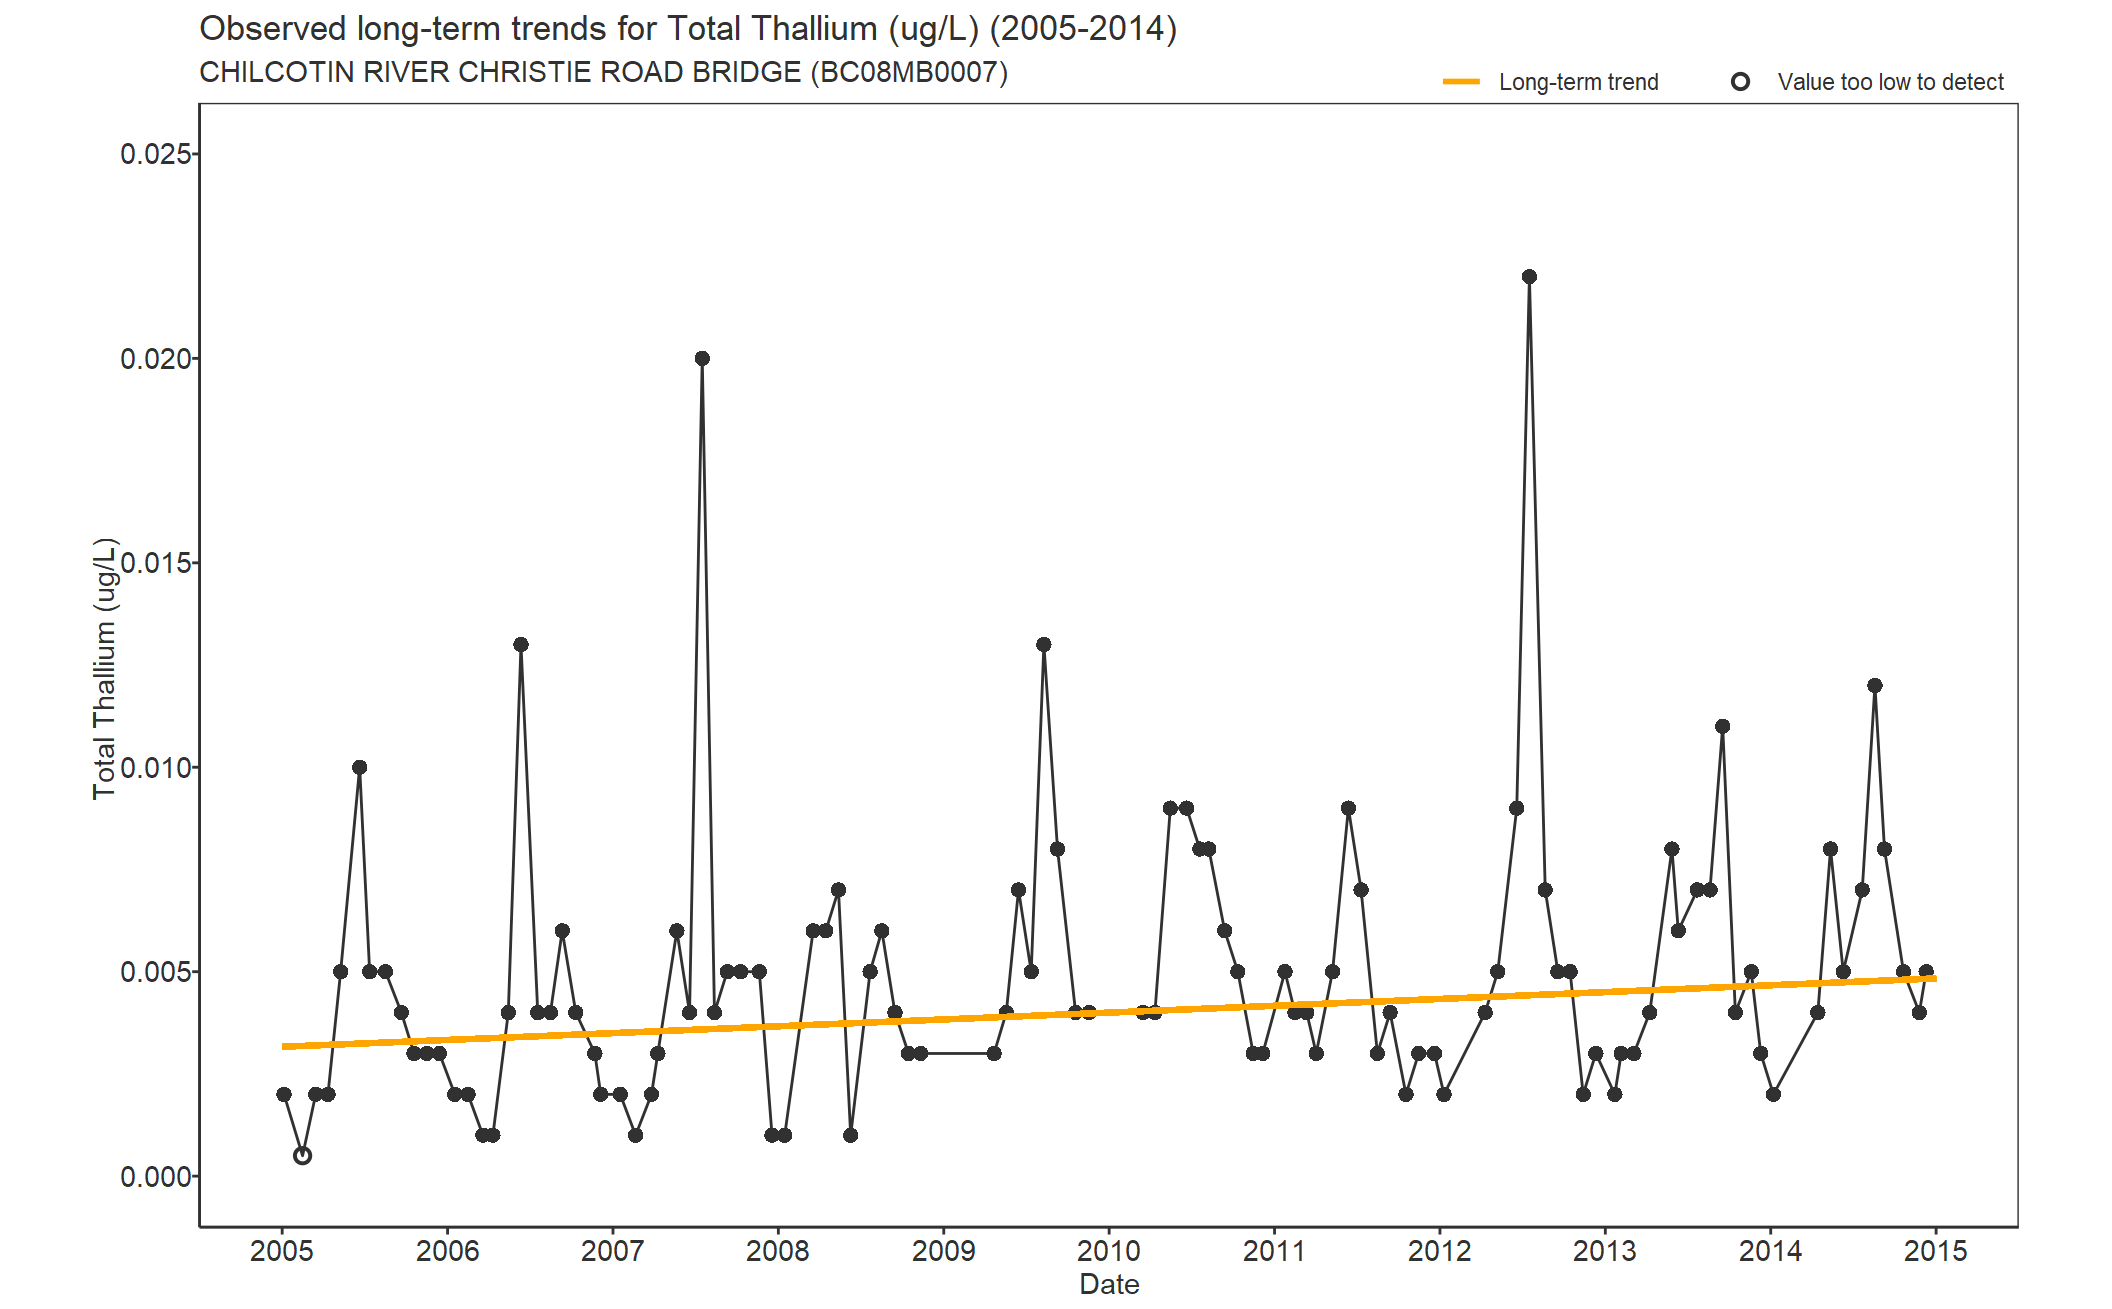Viewport: 2112px width, 1309px height.
Task: Click the y-axis label 0.000
Action: coord(156,1177)
